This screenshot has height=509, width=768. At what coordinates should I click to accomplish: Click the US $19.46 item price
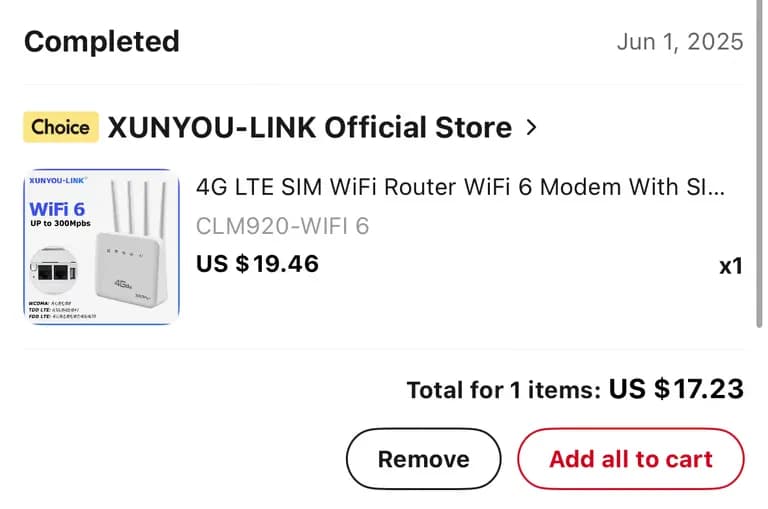click(257, 264)
